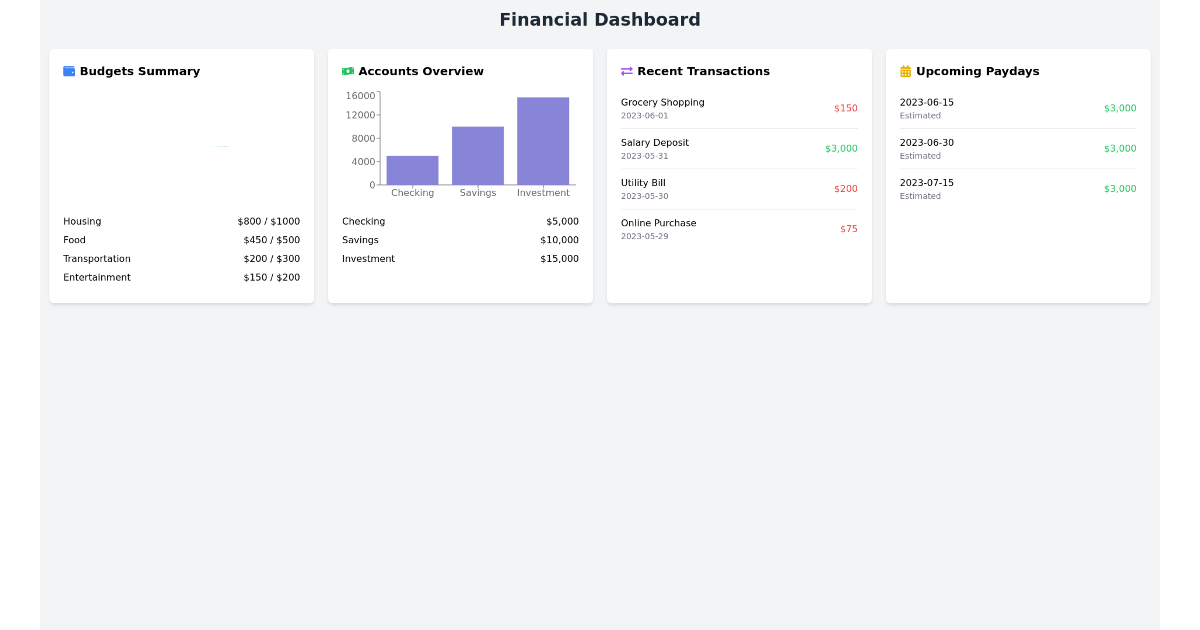The height and width of the screenshot is (630, 1200).
Task: Select the 2023-07-15 payday entry
Action: (1017, 188)
